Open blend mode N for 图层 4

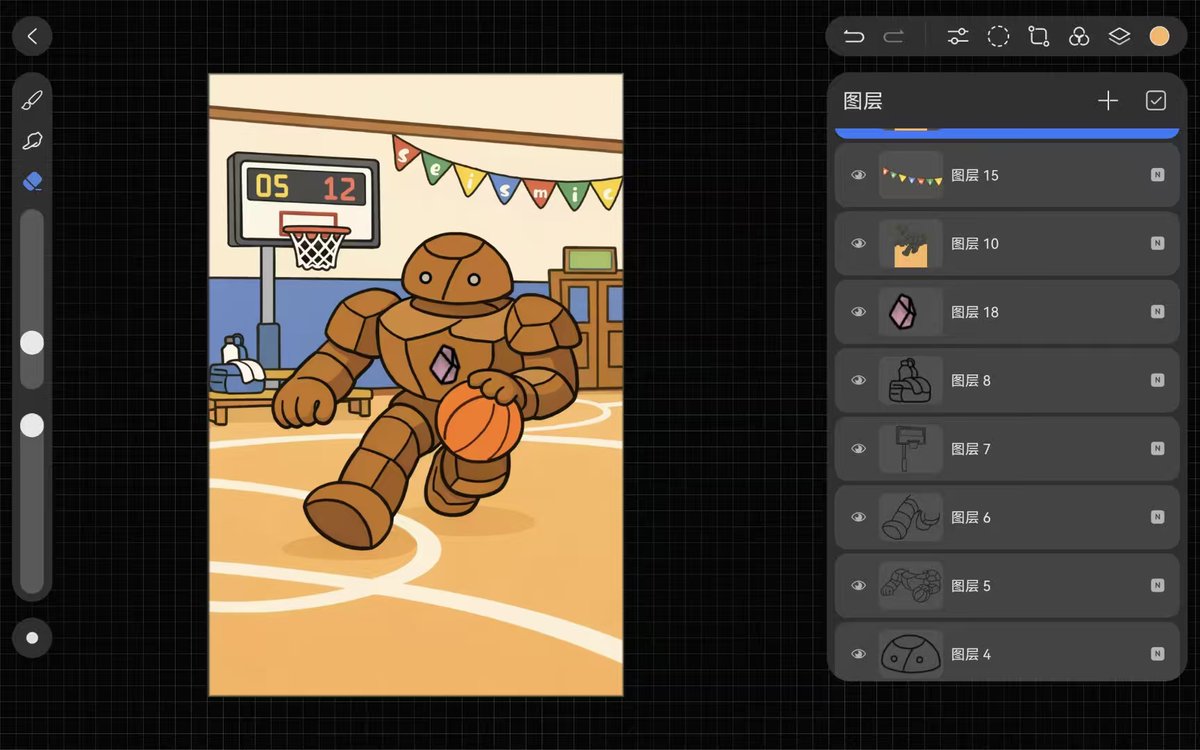point(1157,654)
